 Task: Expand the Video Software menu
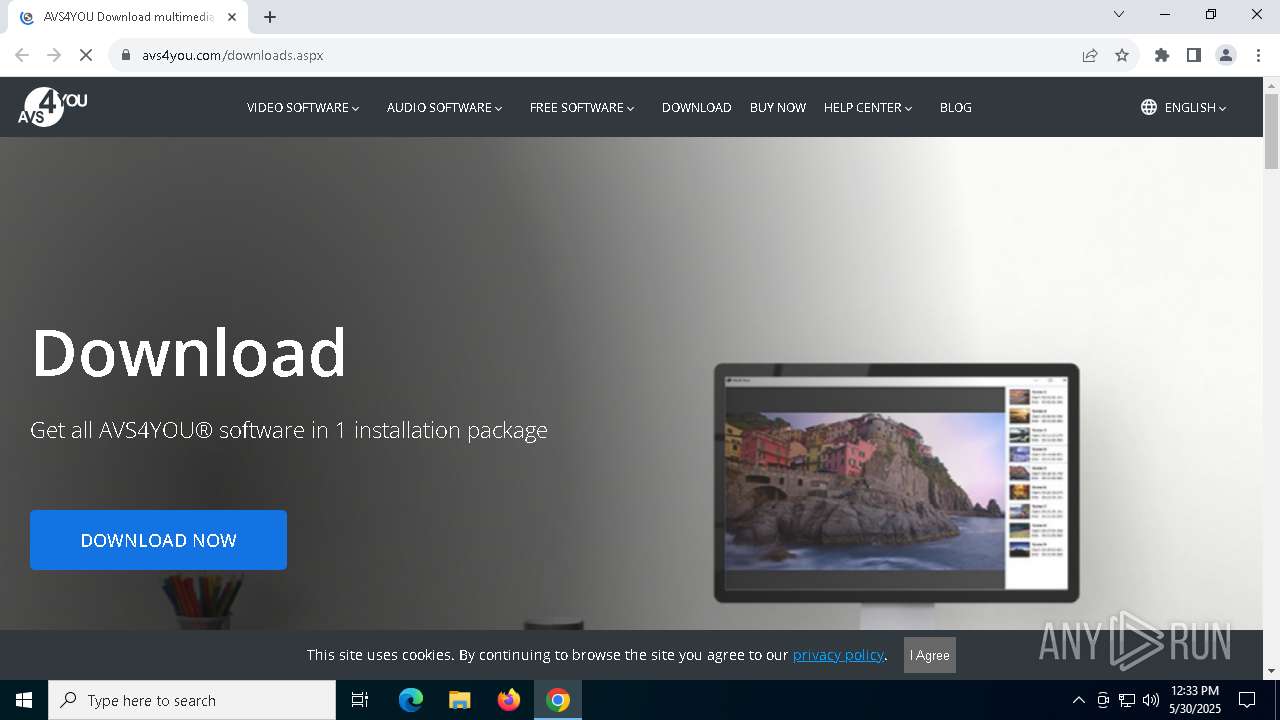(303, 107)
